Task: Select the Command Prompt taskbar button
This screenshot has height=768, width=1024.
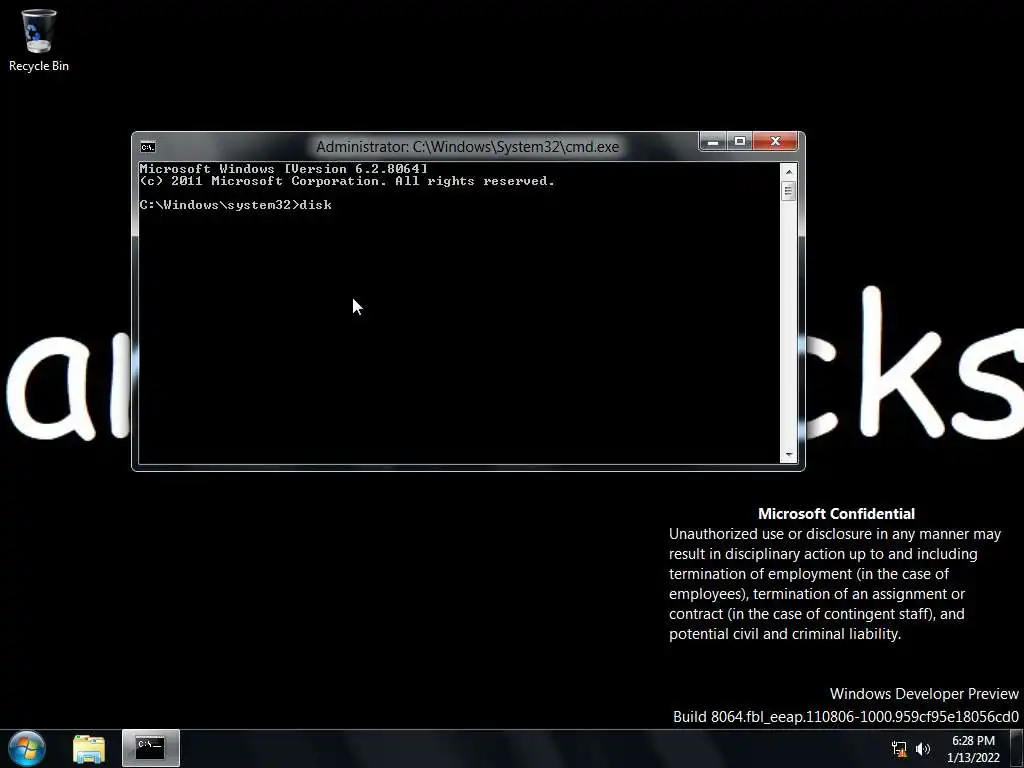Action: coord(151,748)
